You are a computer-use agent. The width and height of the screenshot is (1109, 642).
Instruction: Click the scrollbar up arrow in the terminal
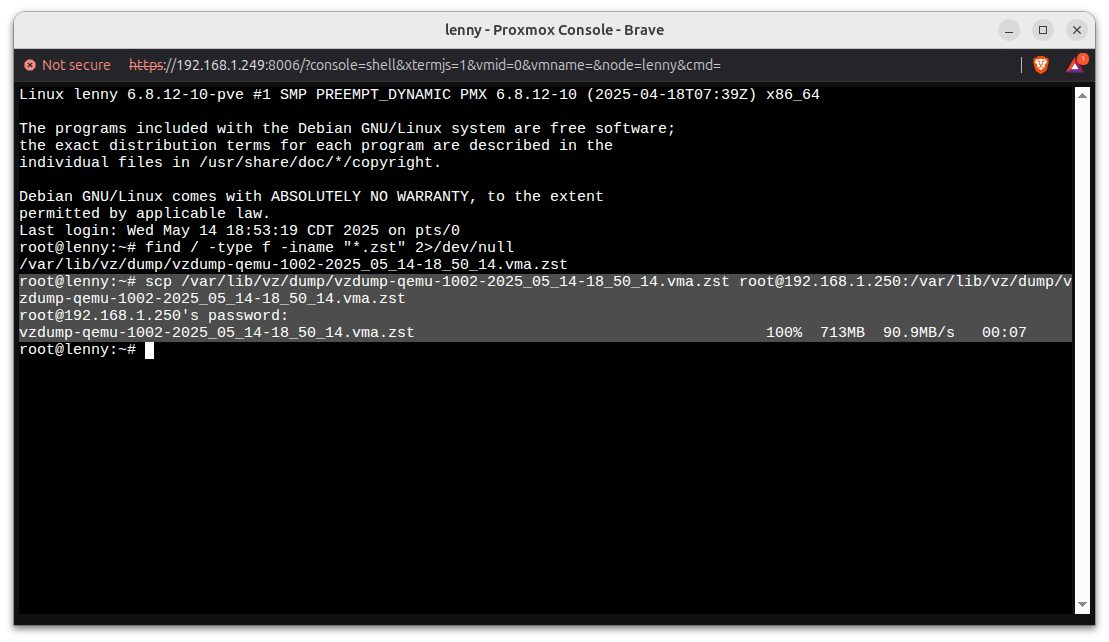[1082, 95]
